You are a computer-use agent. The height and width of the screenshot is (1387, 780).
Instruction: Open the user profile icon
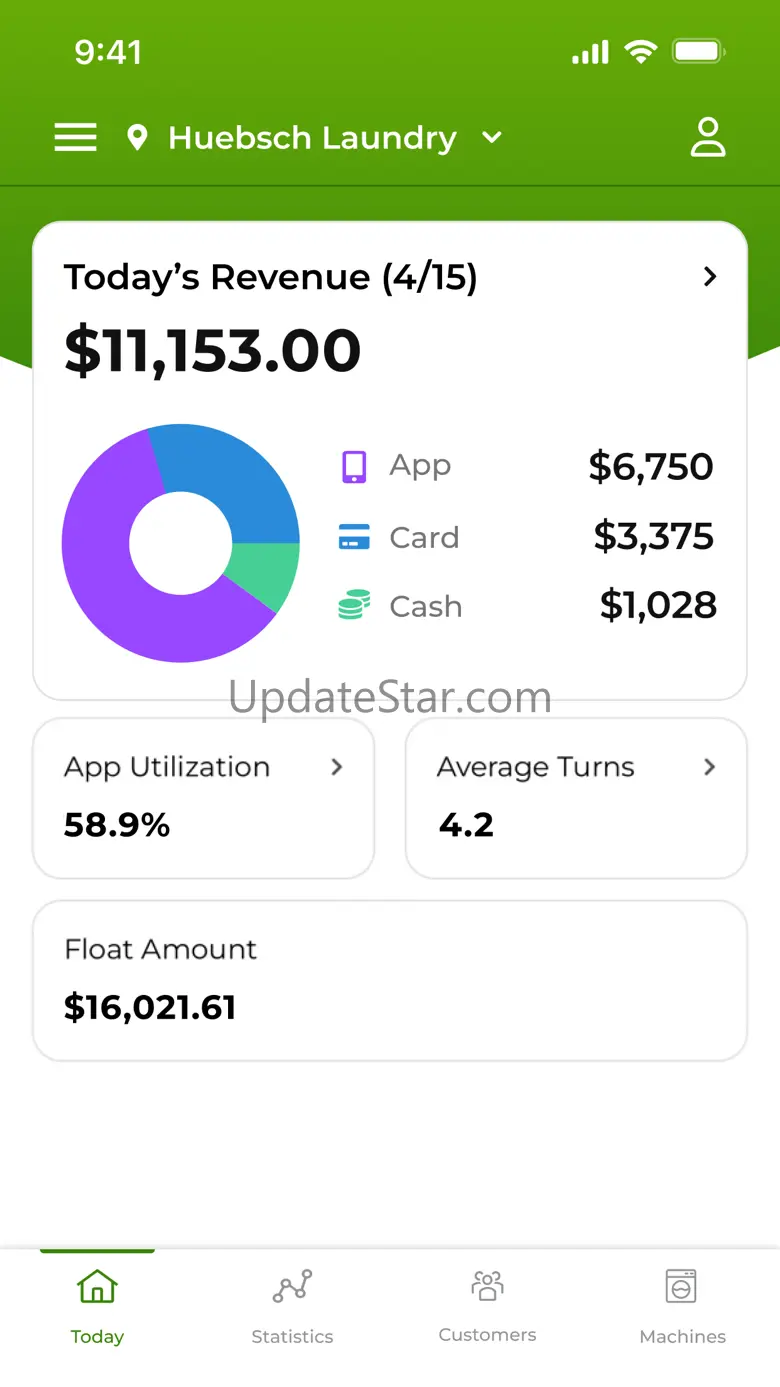708,137
